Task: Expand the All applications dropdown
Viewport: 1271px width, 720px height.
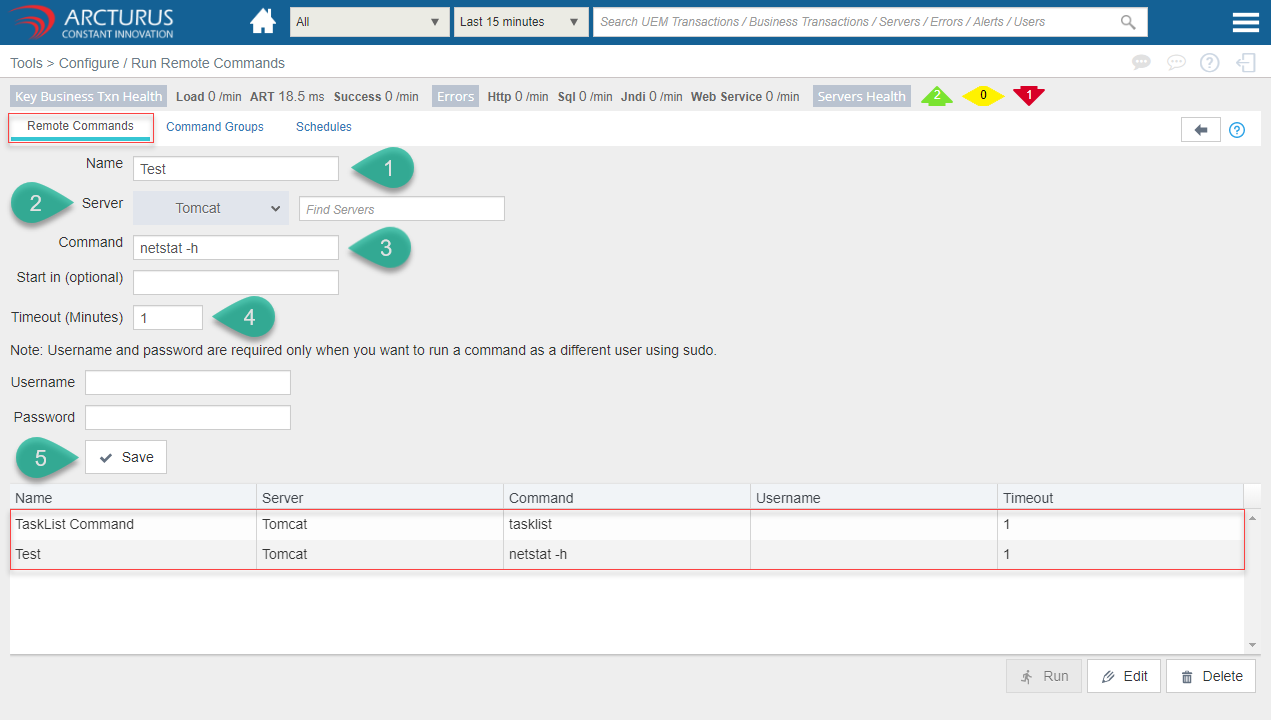Action: (x=369, y=22)
